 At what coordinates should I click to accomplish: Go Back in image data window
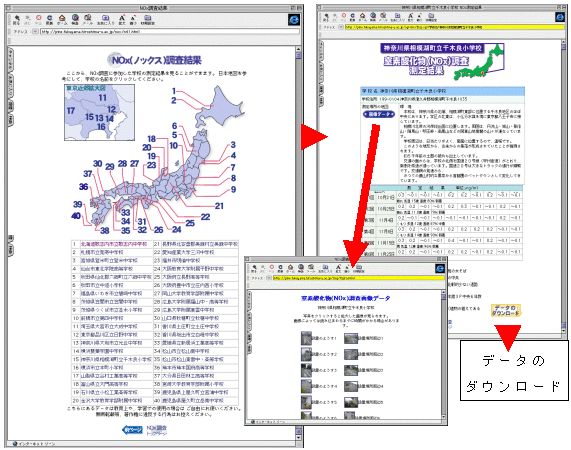tap(254, 269)
